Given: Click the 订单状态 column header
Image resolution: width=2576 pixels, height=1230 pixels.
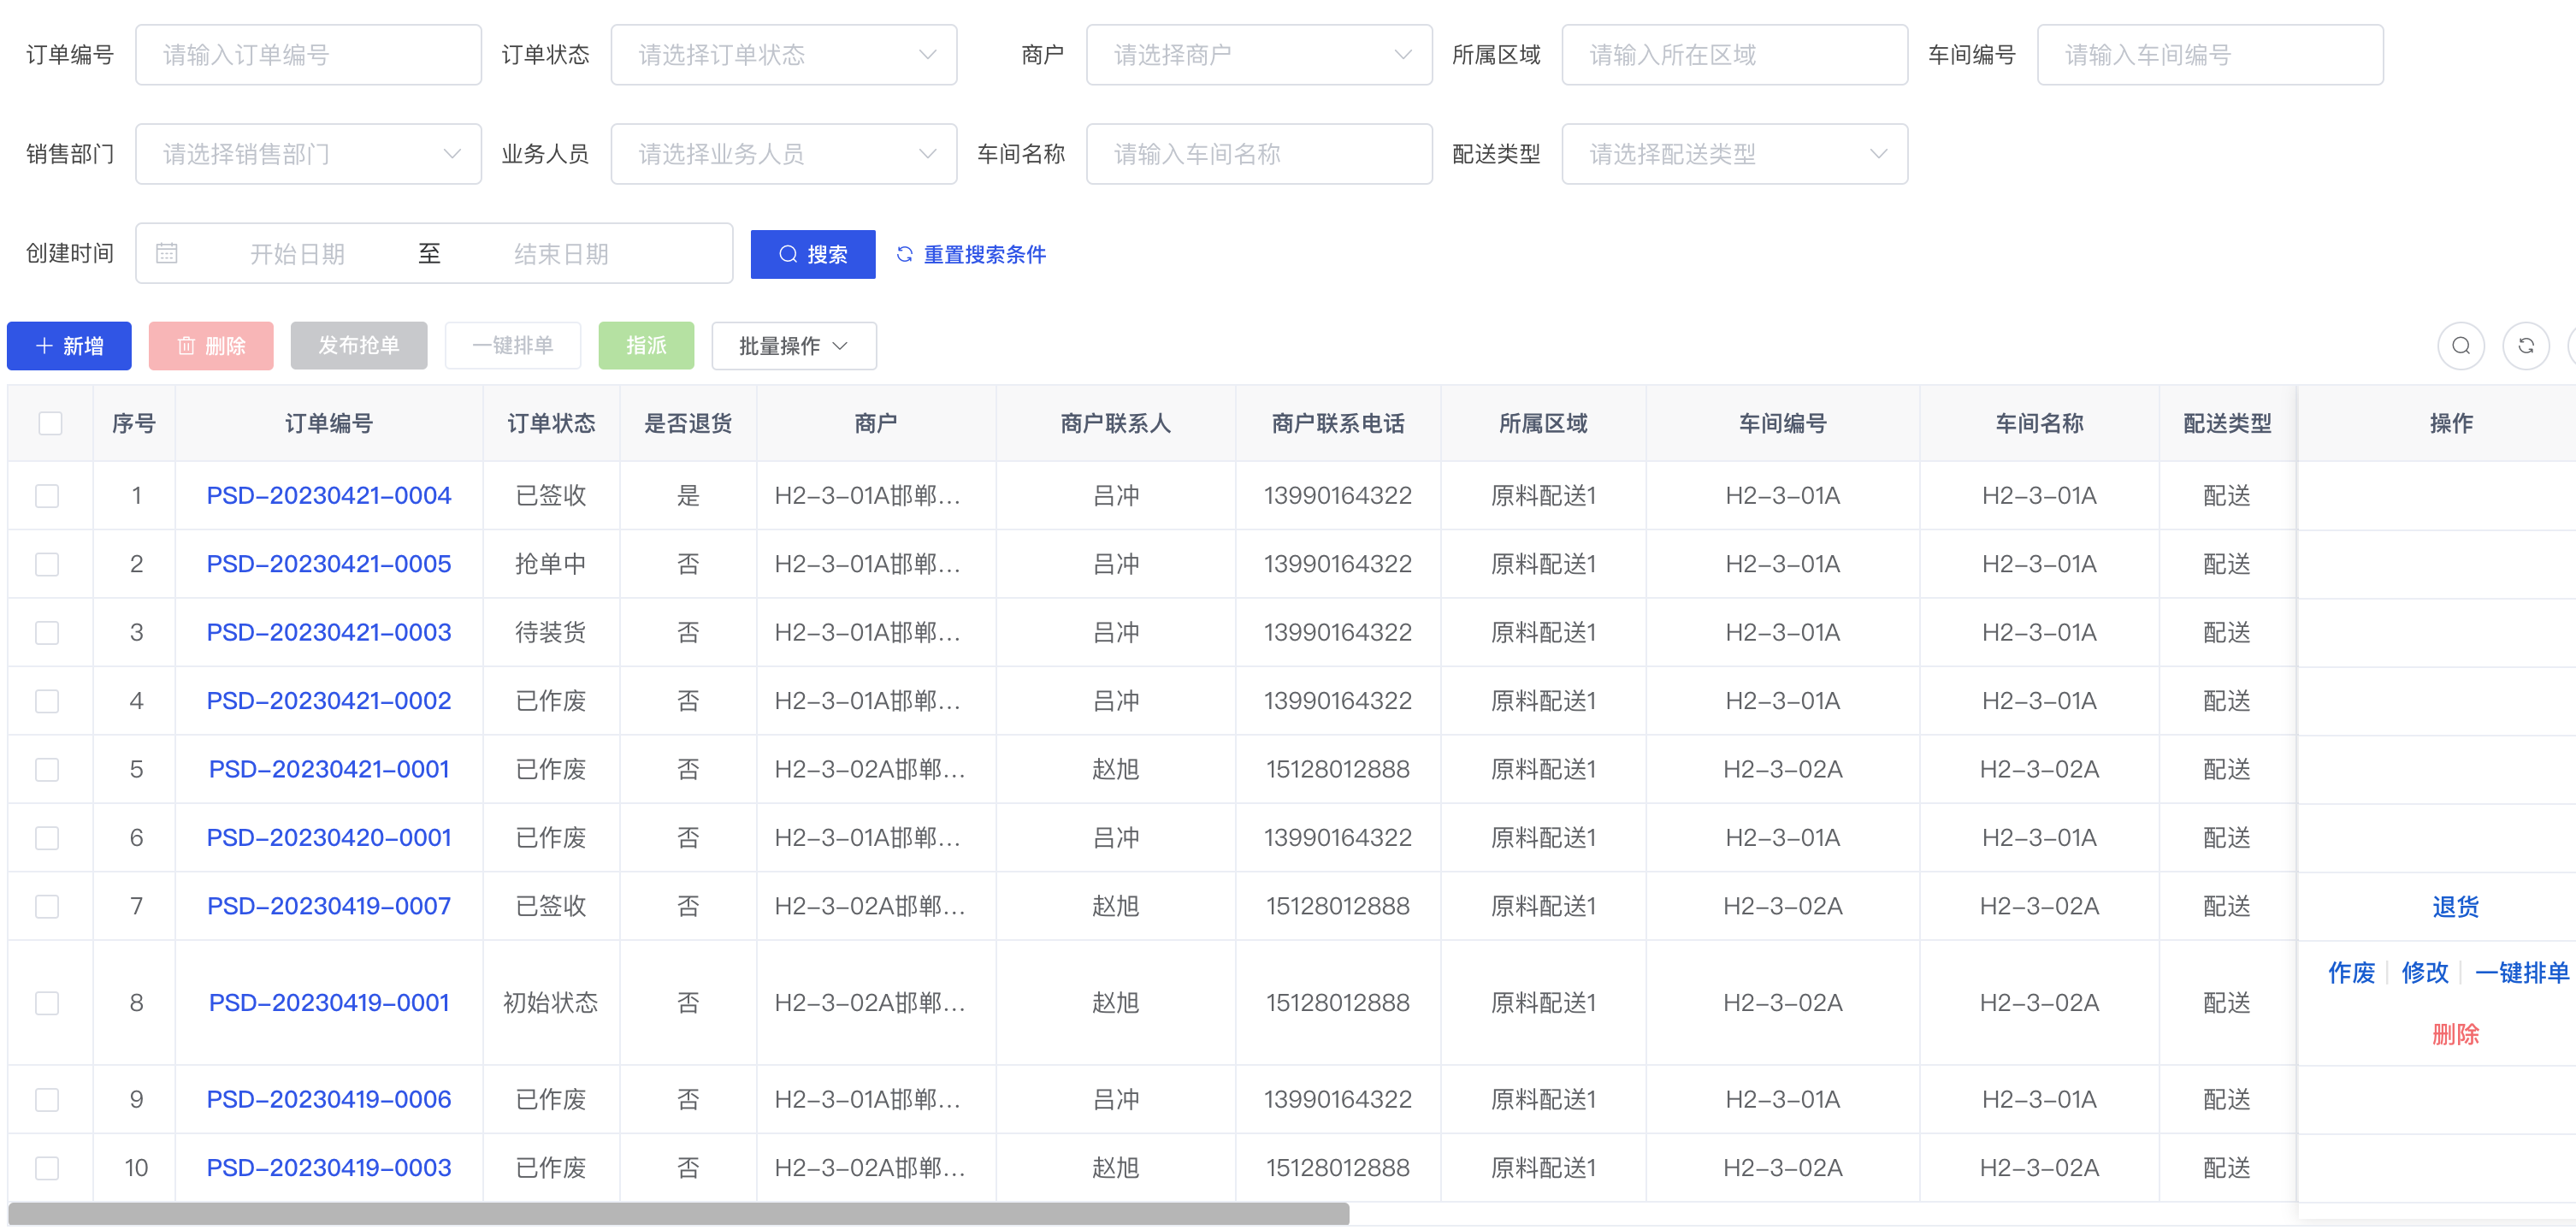Looking at the screenshot, I should point(551,424).
